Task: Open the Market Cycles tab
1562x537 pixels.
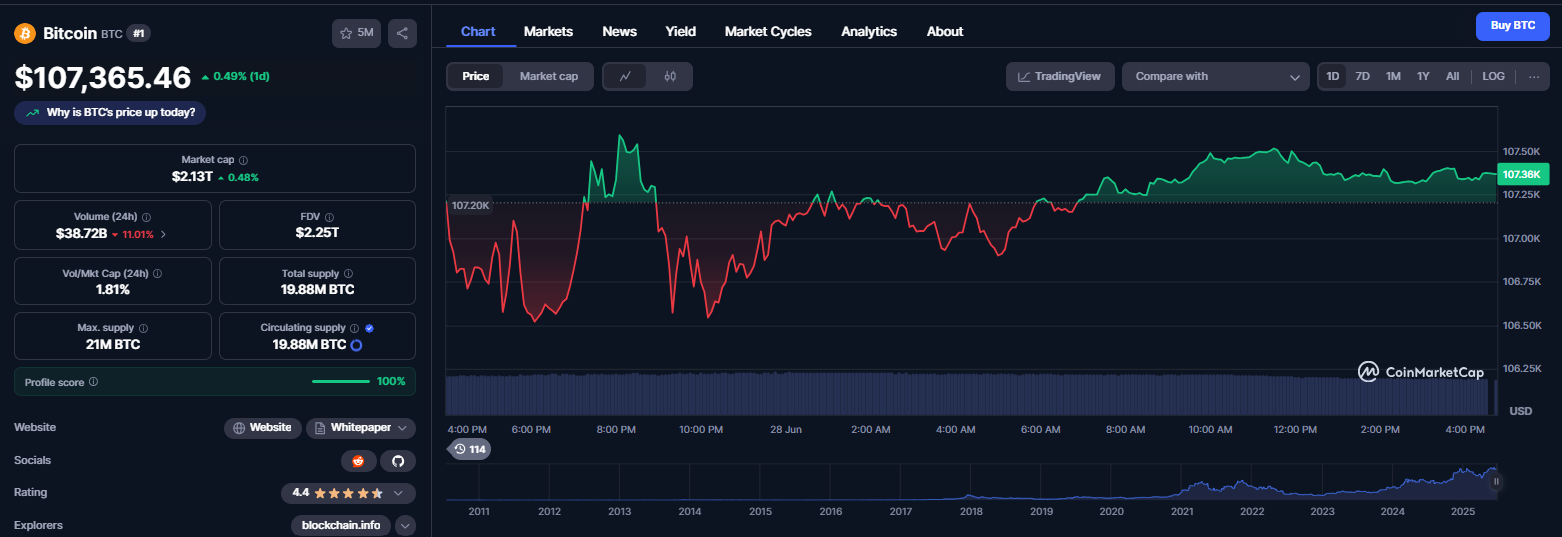Action: 768,31
